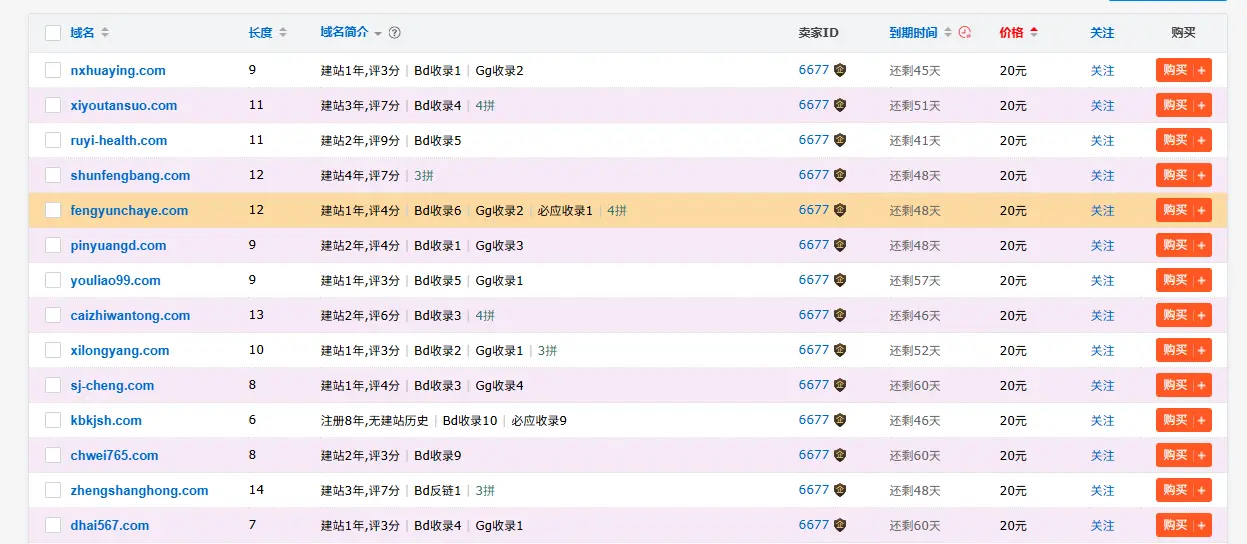1247x544 pixels.
Task: Click the clock icon next to 到期时间
Action: (964, 32)
